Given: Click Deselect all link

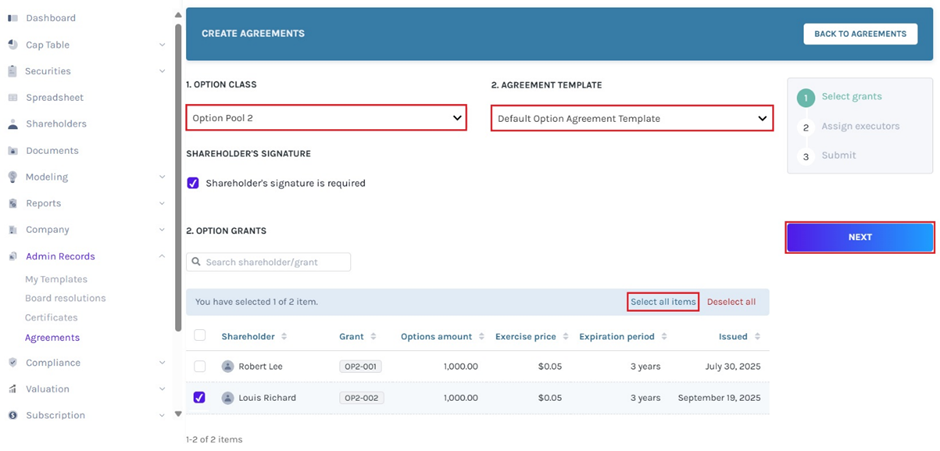Looking at the screenshot, I should pyautogui.click(x=731, y=302).
